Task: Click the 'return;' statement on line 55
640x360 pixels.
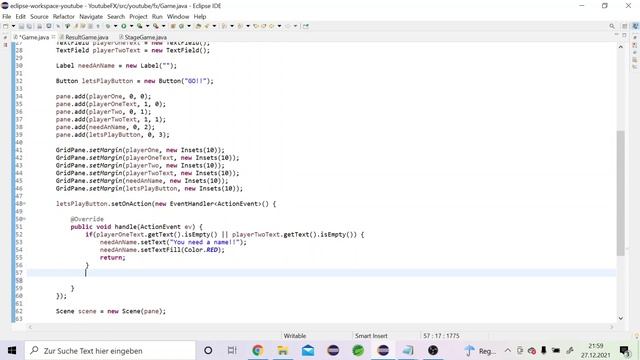Action: 113,258
